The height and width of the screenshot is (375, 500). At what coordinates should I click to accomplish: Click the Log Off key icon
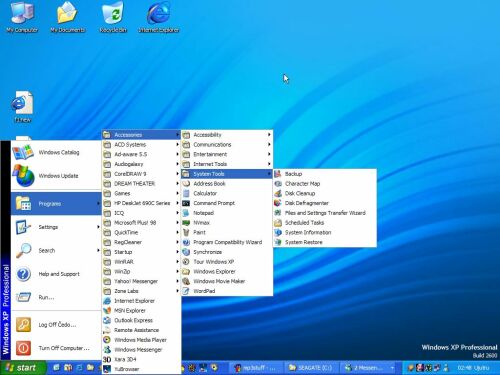coord(23,324)
